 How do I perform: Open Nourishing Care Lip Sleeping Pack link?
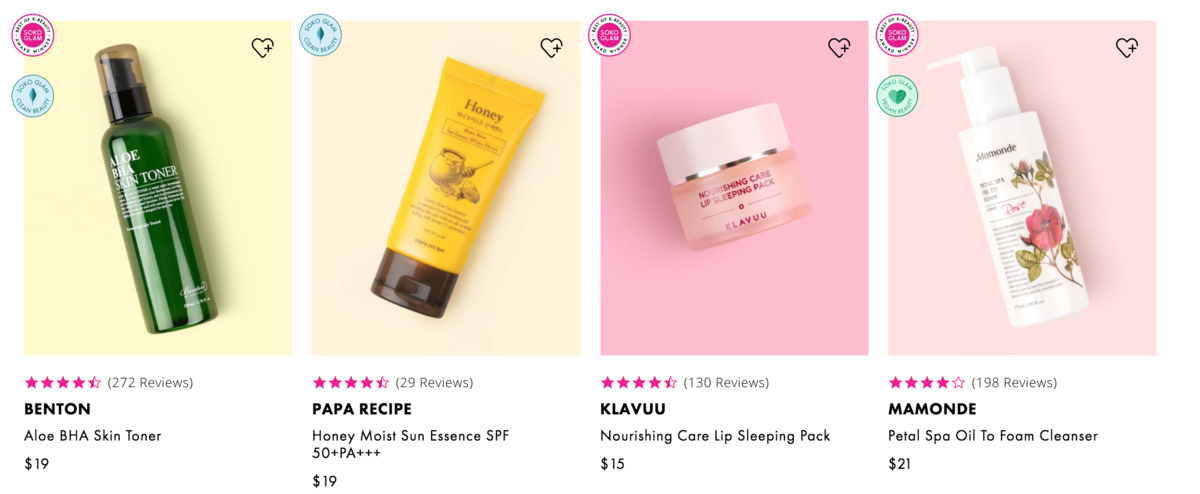(x=715, y=436)
